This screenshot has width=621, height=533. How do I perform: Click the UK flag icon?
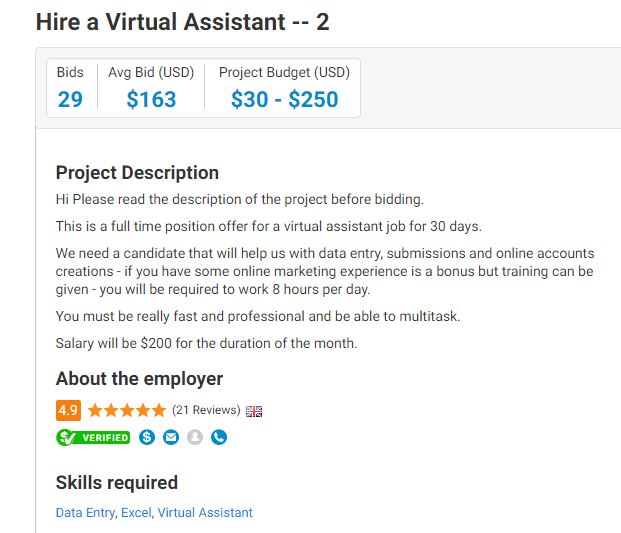tap(254, 411)
